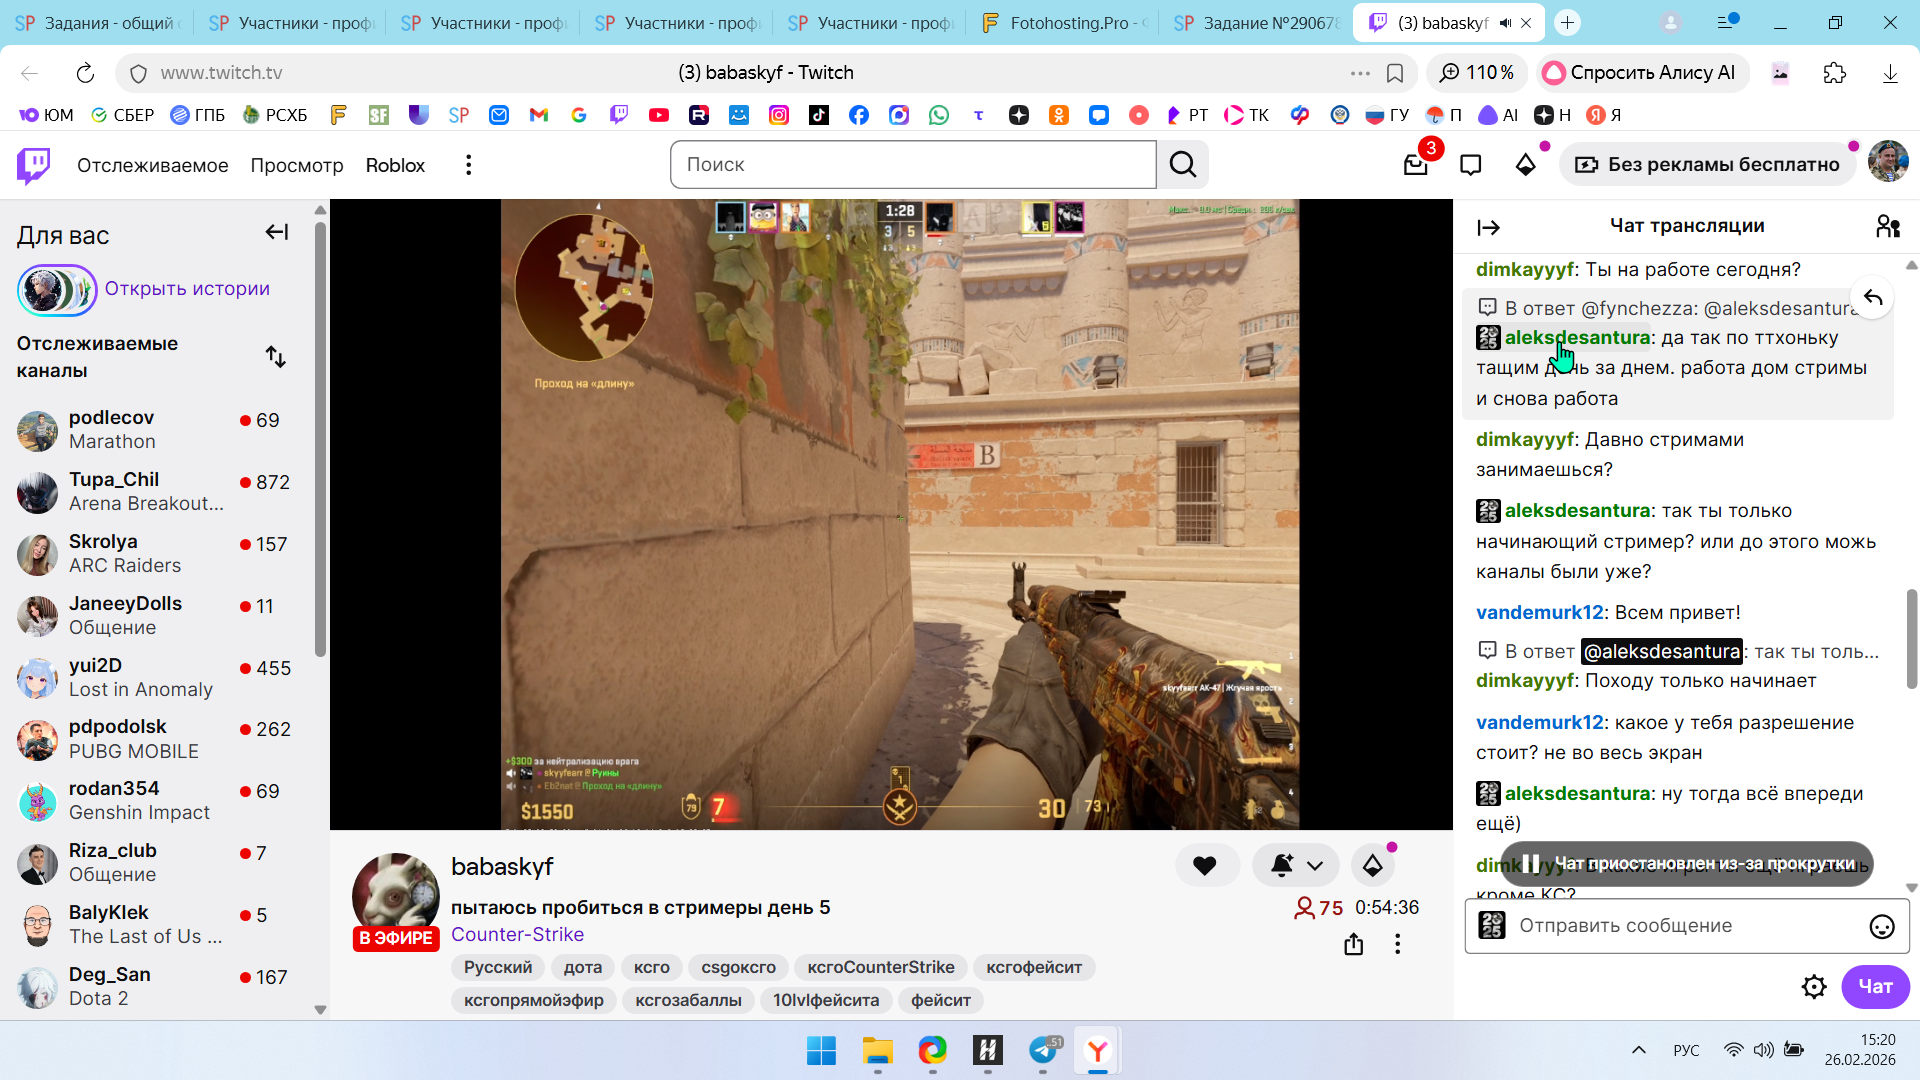Expand notification bell dropdown chevron
This screenshot has width=1920, height=1080.
(1315, 866)
